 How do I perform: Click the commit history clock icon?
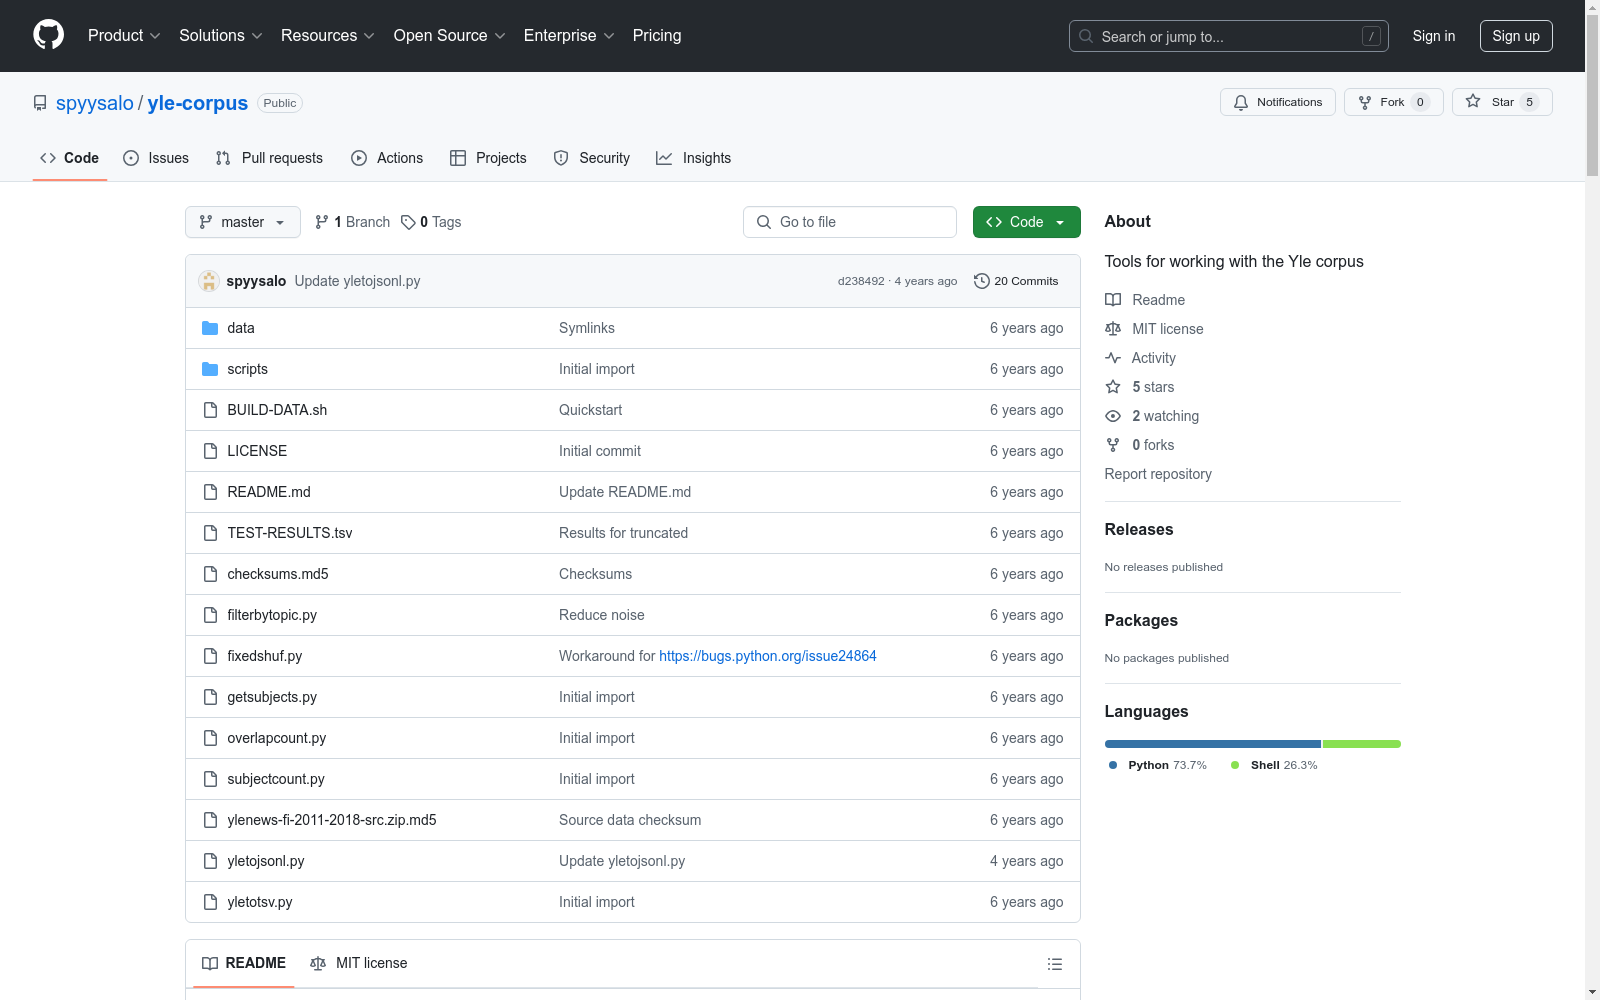[x=982, y=281]
